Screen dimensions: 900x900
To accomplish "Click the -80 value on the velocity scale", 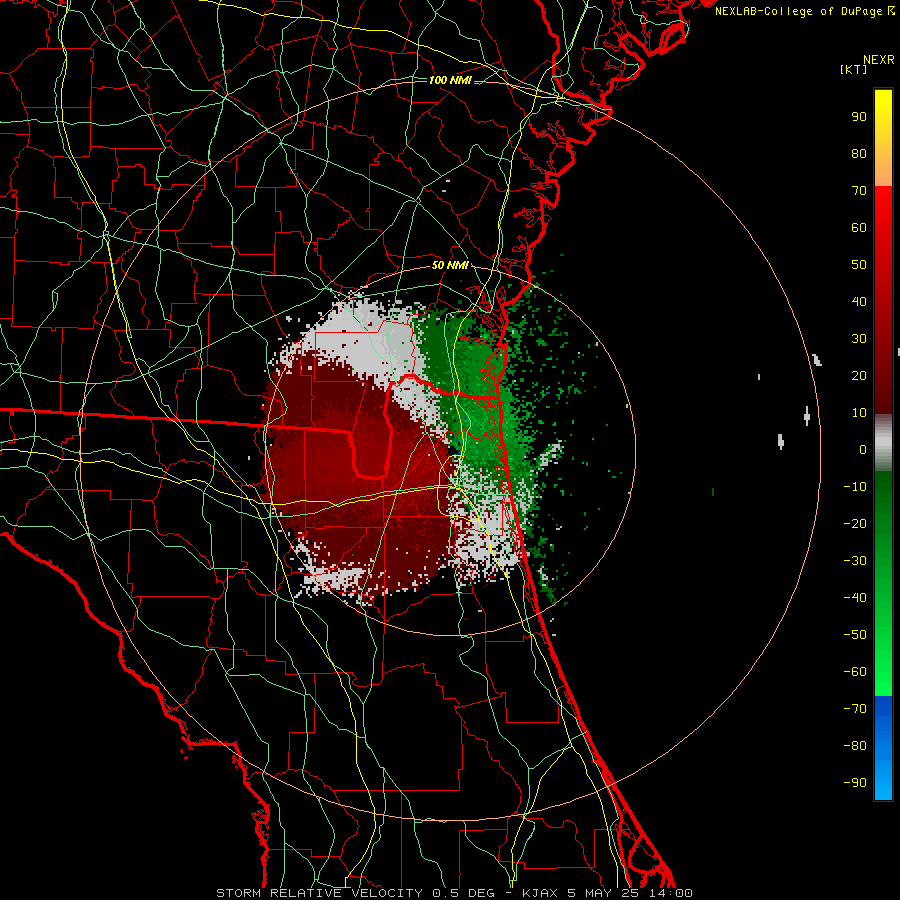I will [855, 746].
